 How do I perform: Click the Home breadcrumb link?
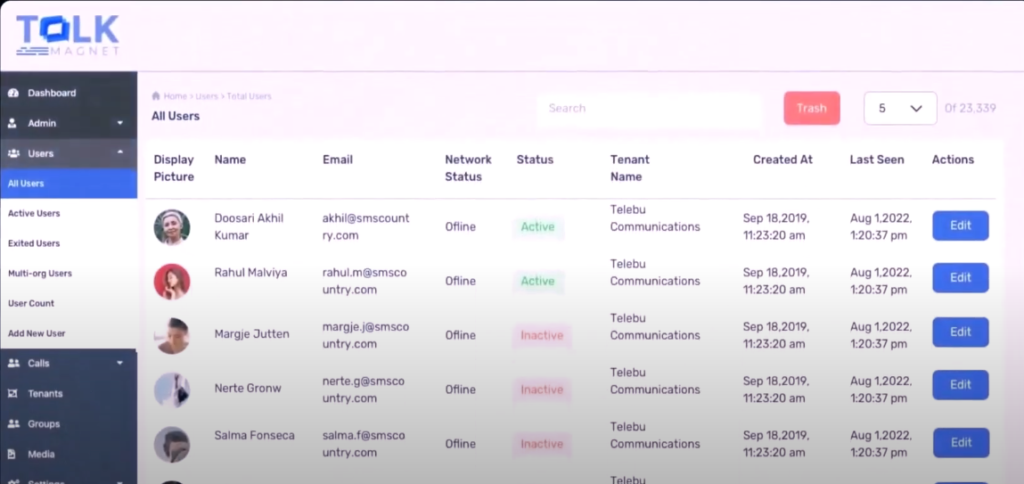point(175,96)
